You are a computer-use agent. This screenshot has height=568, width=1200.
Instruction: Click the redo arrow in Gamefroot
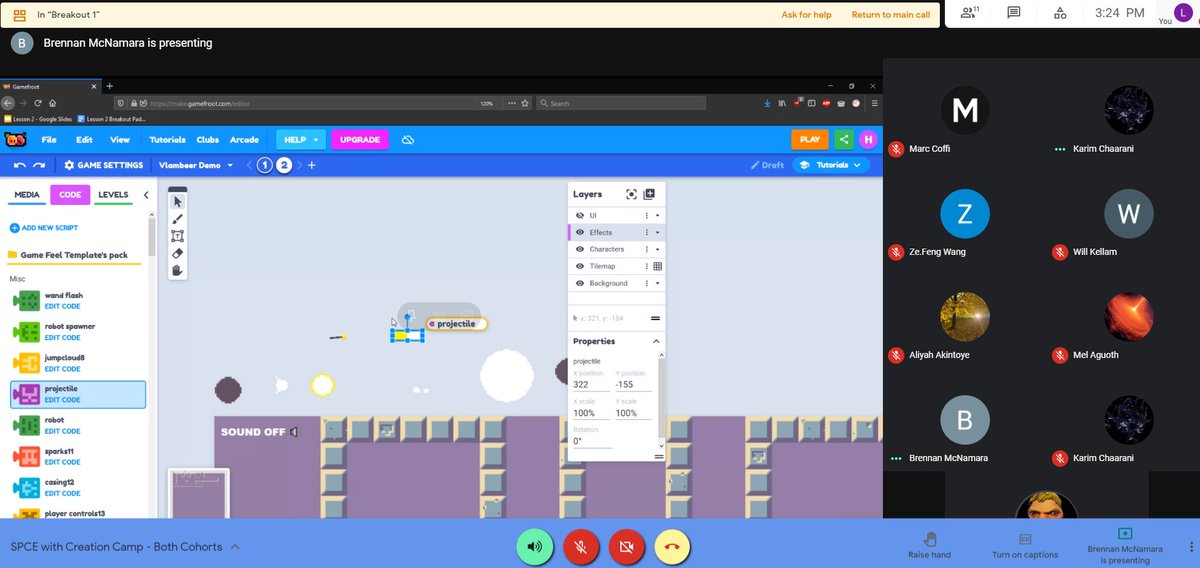pos(39,165)
